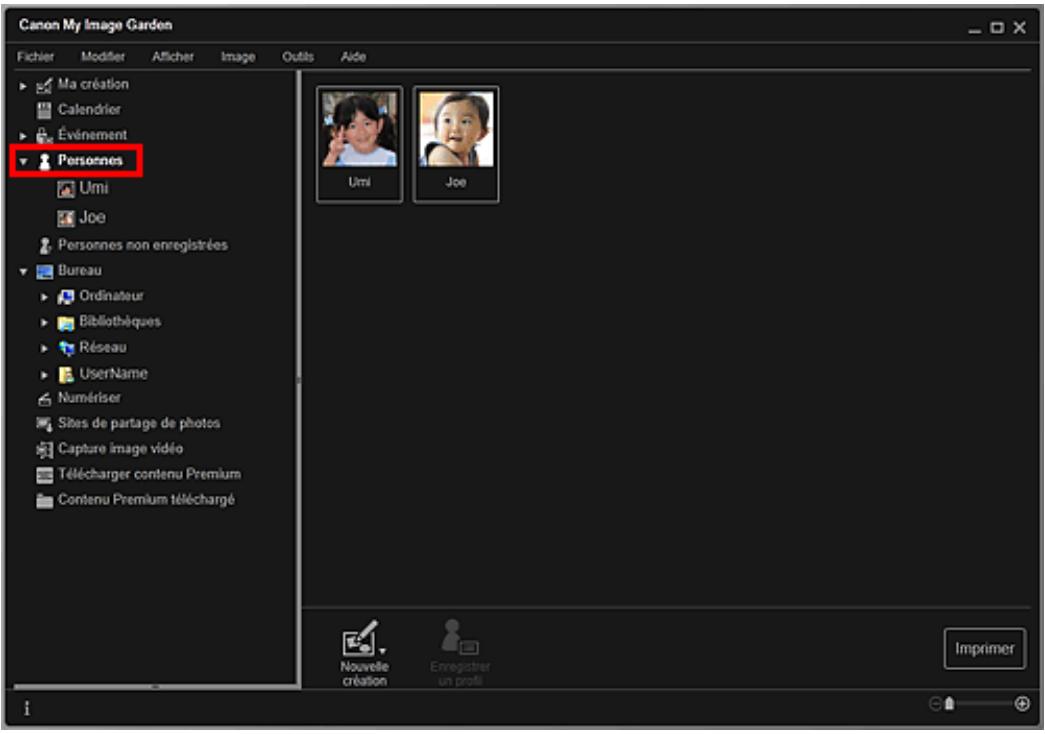Screen dimensions: 1045x734
Task: Click the Nouvelle création icon
Action: tap(360, 638)
